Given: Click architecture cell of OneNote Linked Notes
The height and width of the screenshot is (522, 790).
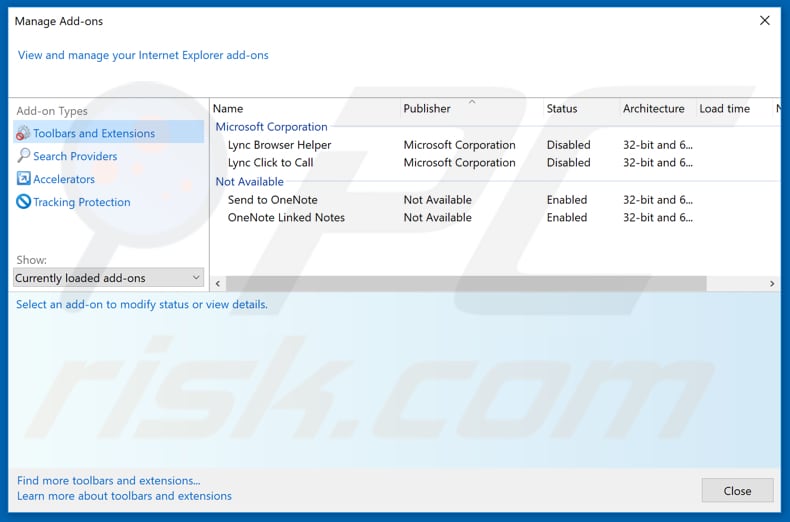Looking at the screenshot, I should [658, 218].
